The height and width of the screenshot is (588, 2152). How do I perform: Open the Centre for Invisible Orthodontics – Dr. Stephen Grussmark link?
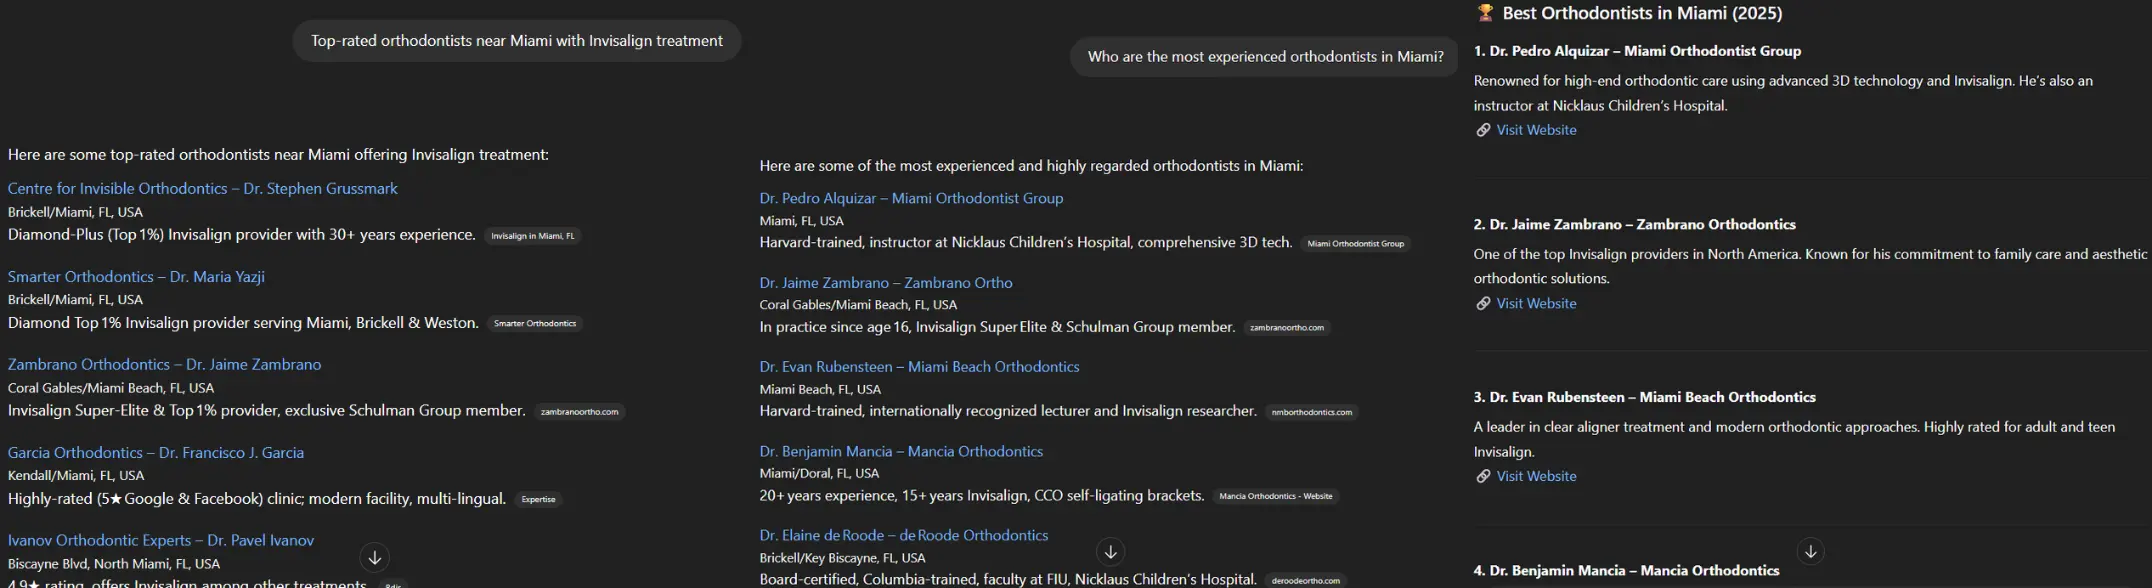coord(203,188)
